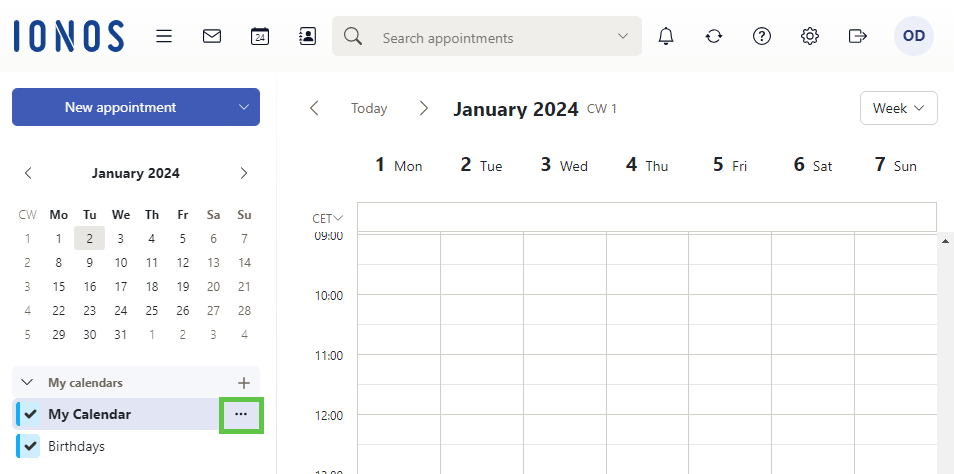The width and height of the screenshot is (954, 474).
Task: Open the Mail app icon
Action: 212,36
